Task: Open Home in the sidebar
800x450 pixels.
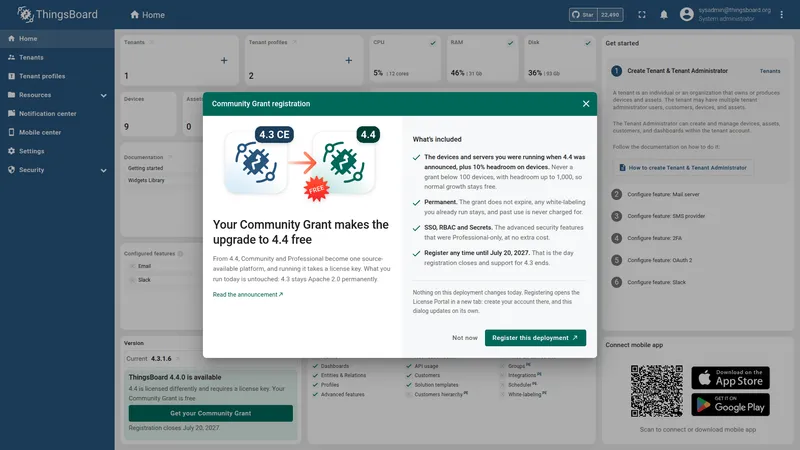Action: point(57,39)
